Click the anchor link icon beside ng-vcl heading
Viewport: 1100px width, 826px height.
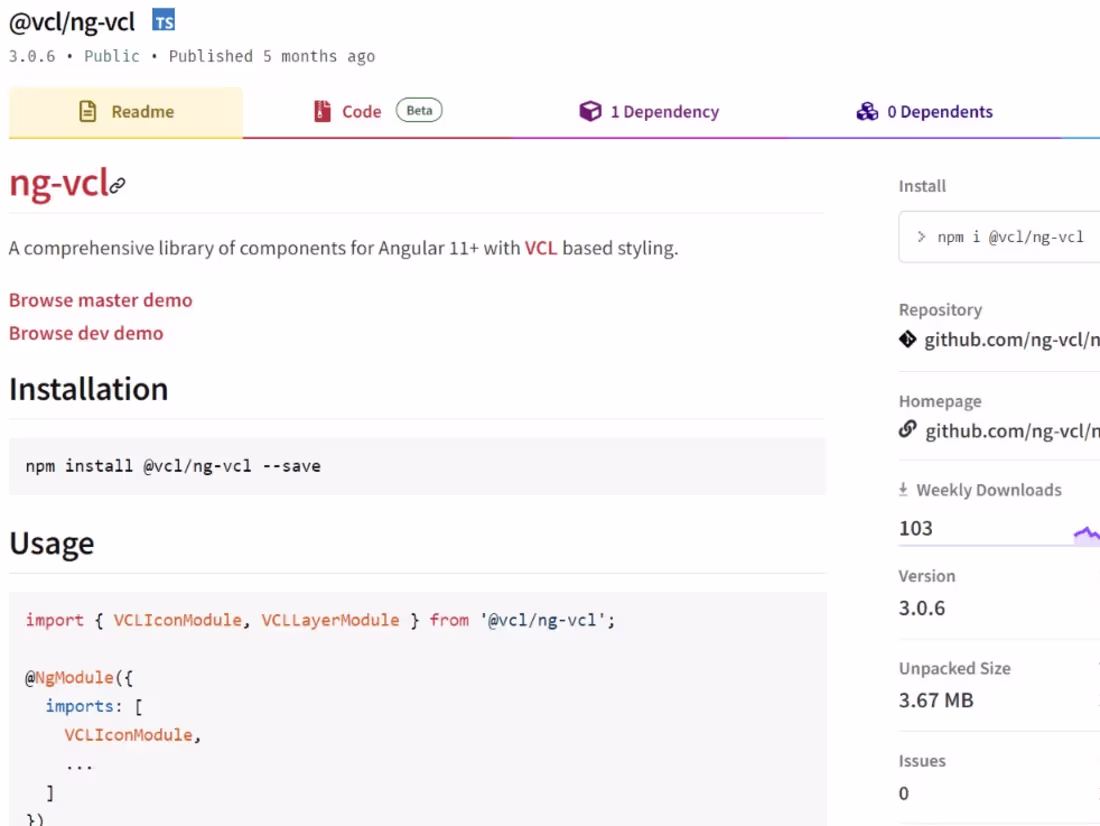pos(117,186)
